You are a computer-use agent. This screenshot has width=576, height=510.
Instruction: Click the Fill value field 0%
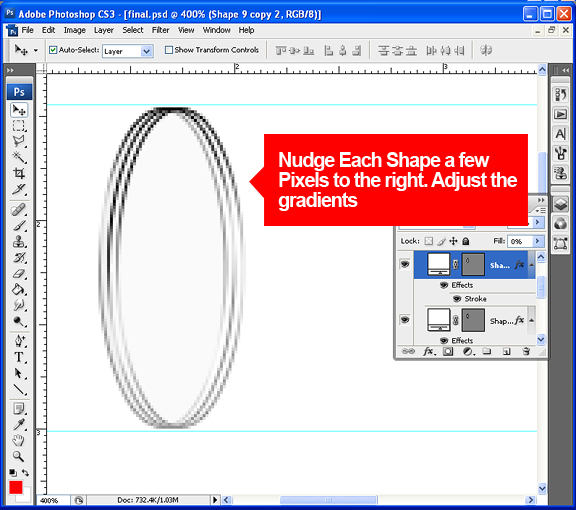520,241
